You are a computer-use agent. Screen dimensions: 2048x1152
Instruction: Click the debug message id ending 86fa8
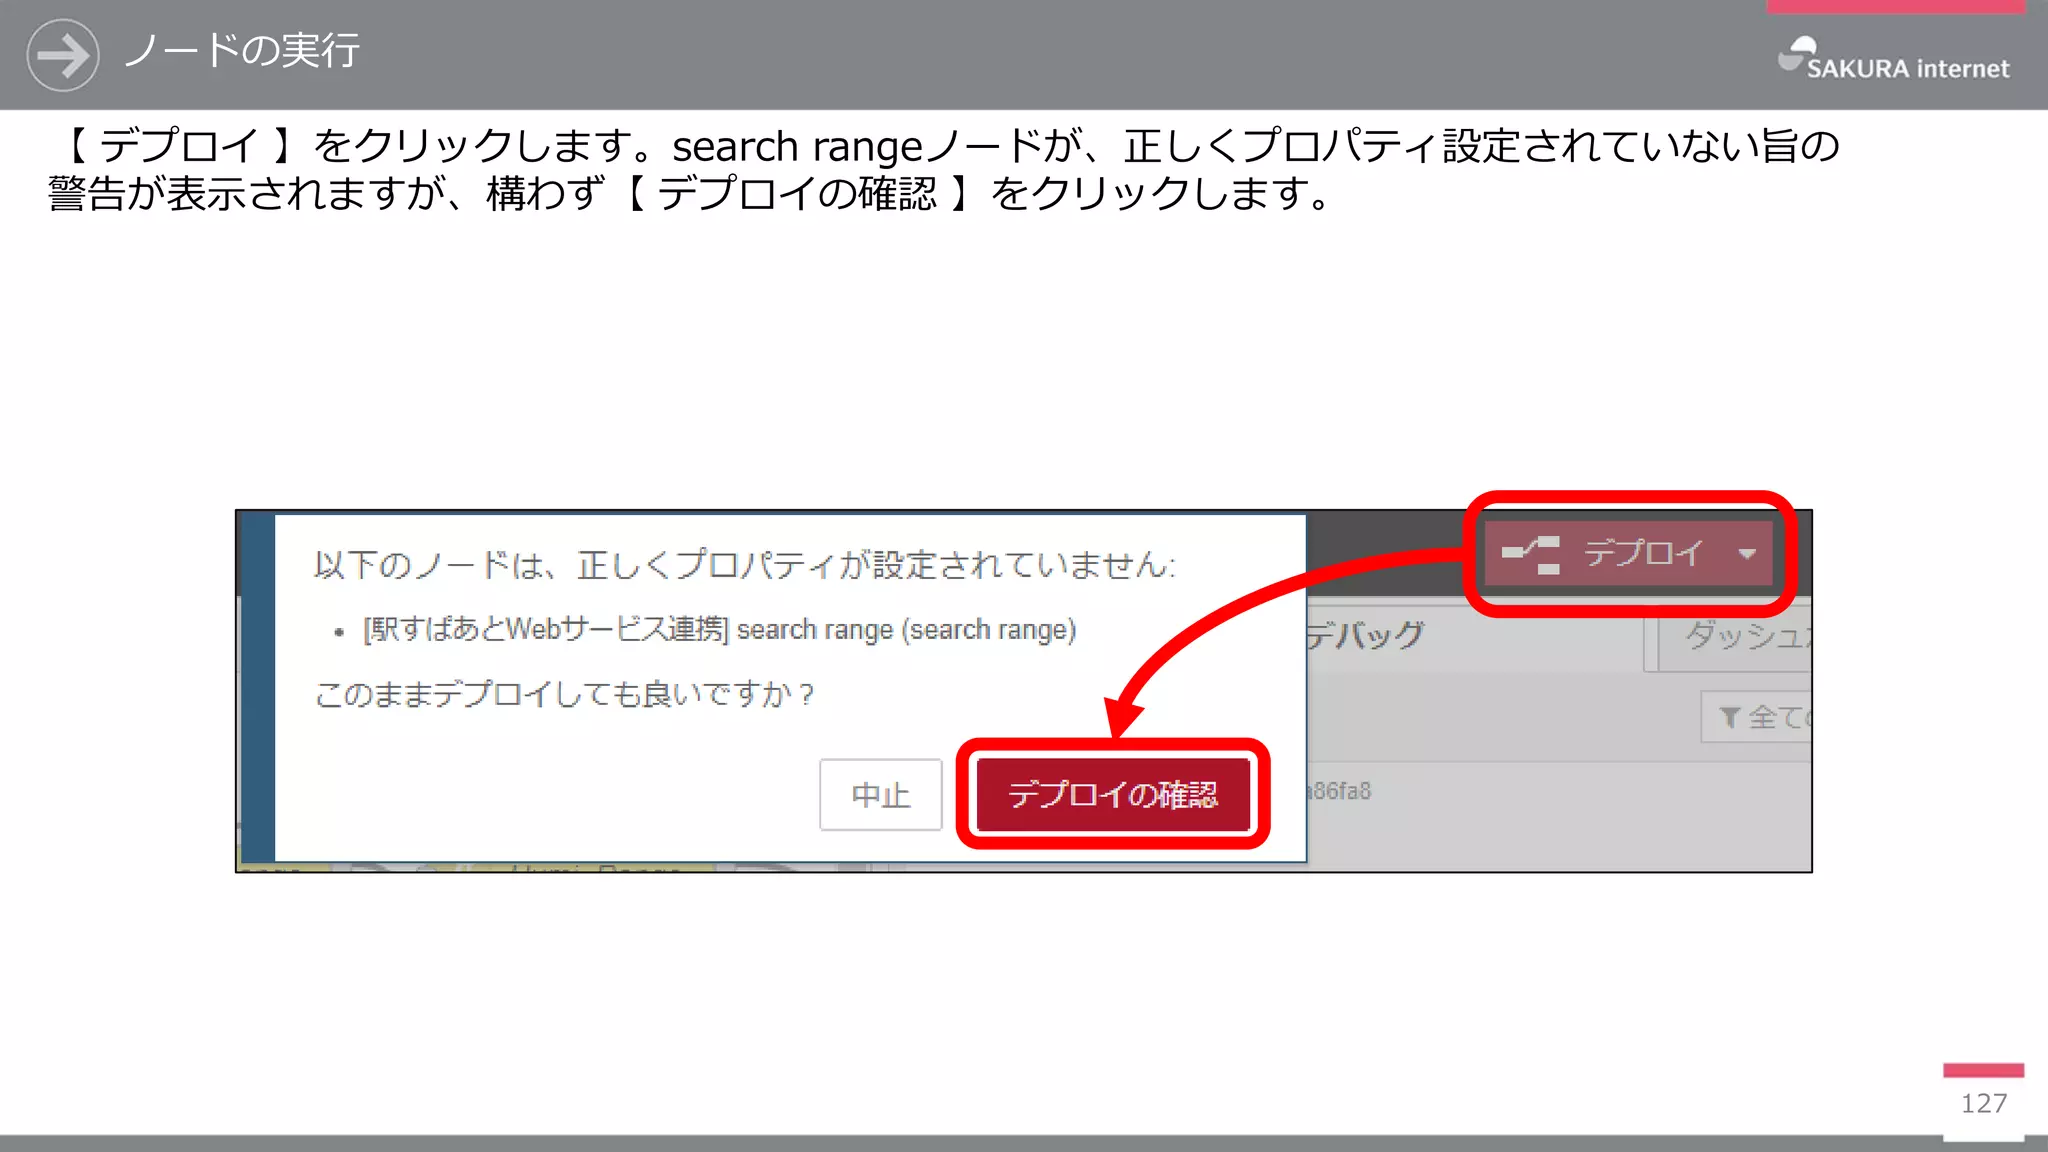(x=1339, y=791)
